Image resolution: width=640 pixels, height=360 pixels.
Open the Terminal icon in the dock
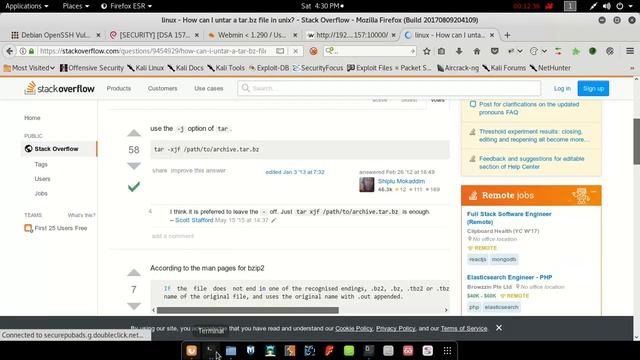pos(211,350)
